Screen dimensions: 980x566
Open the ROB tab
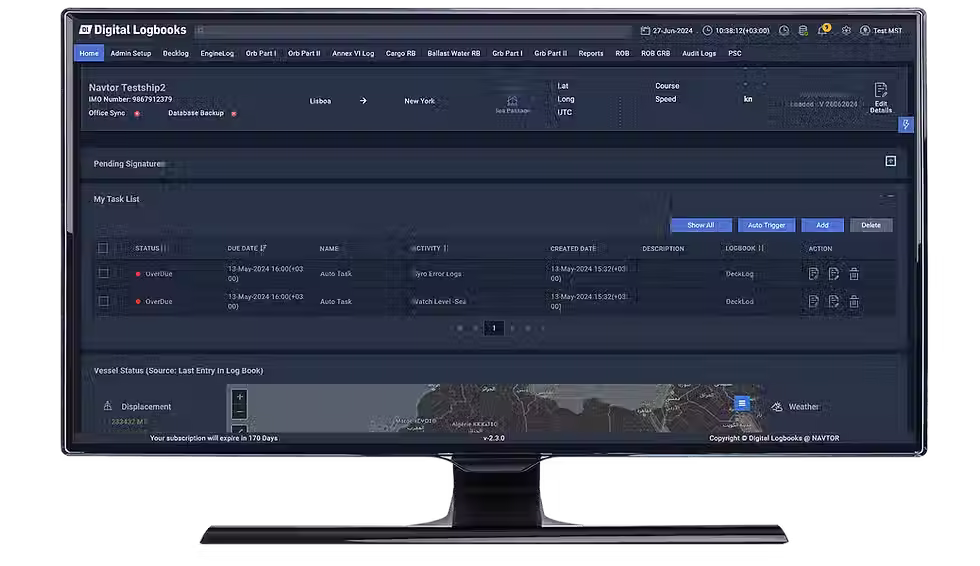pos(622,53)
